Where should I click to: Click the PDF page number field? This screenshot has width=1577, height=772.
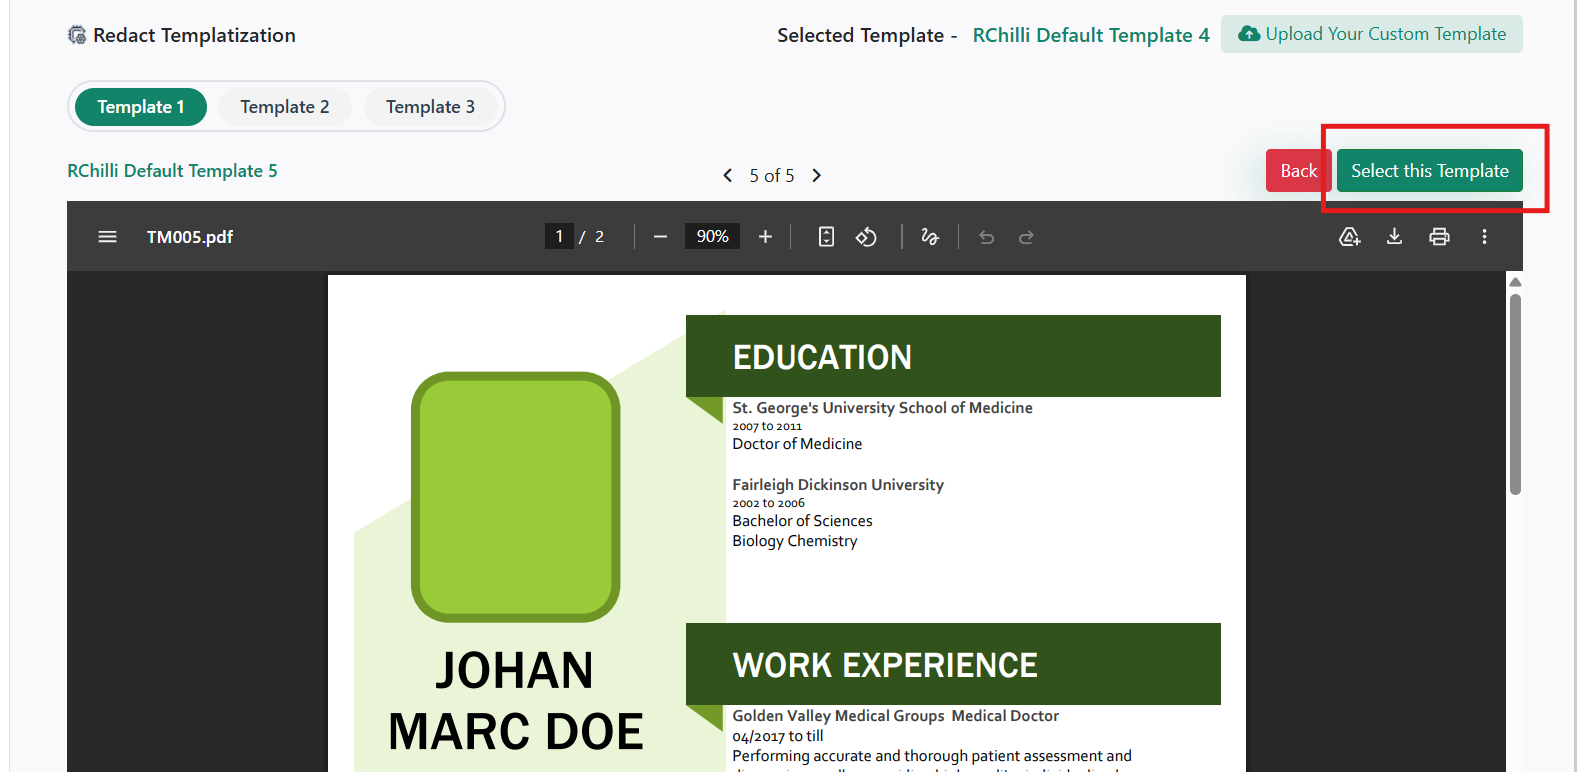[x=559, y=237]
